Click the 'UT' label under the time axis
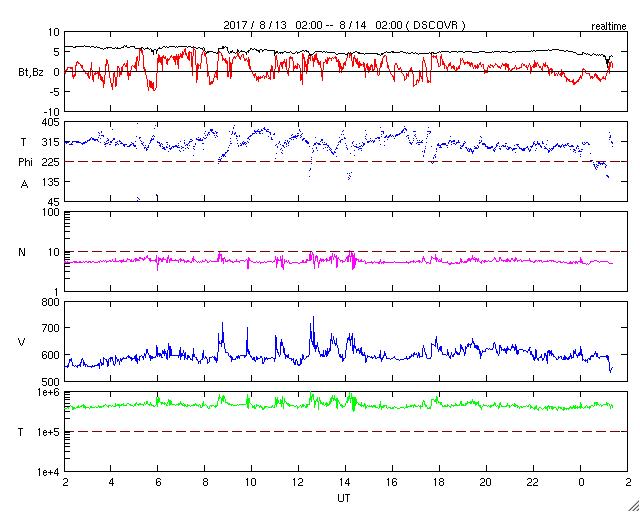Viewport: 640px width, 512px height. coord(344,498)
